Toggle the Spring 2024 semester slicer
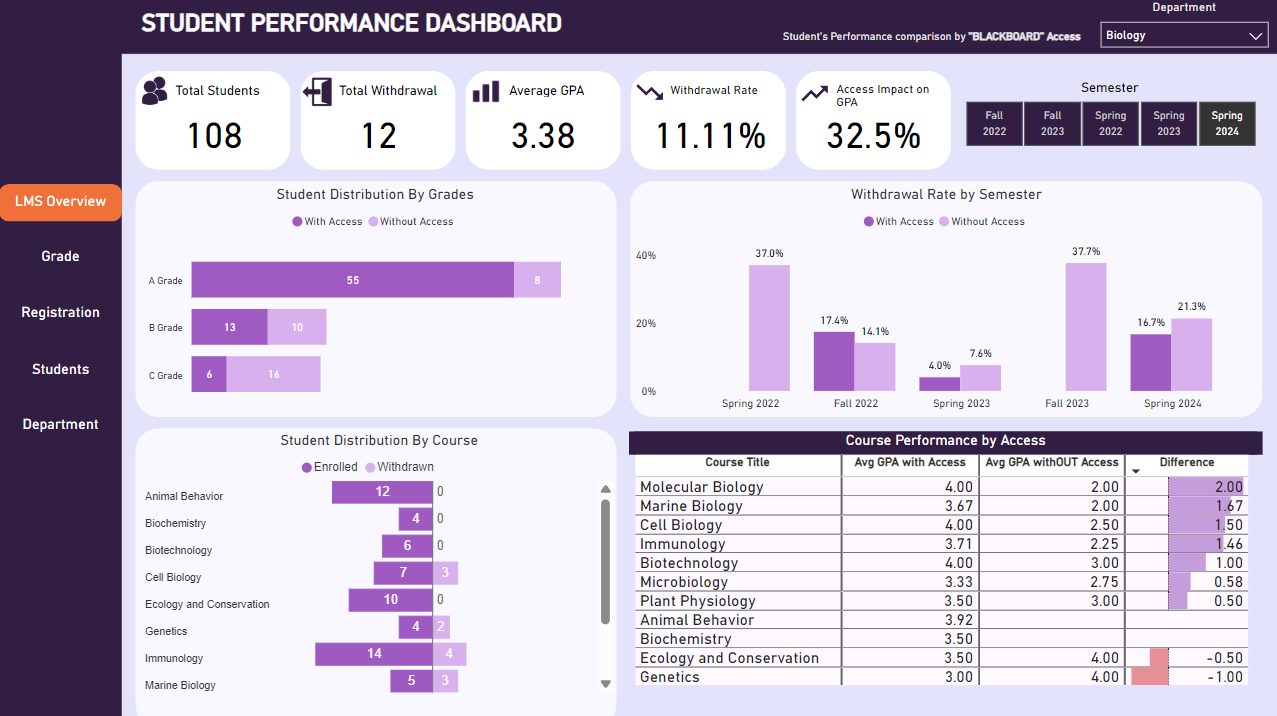1277x716 pixels. (1227, 123)
